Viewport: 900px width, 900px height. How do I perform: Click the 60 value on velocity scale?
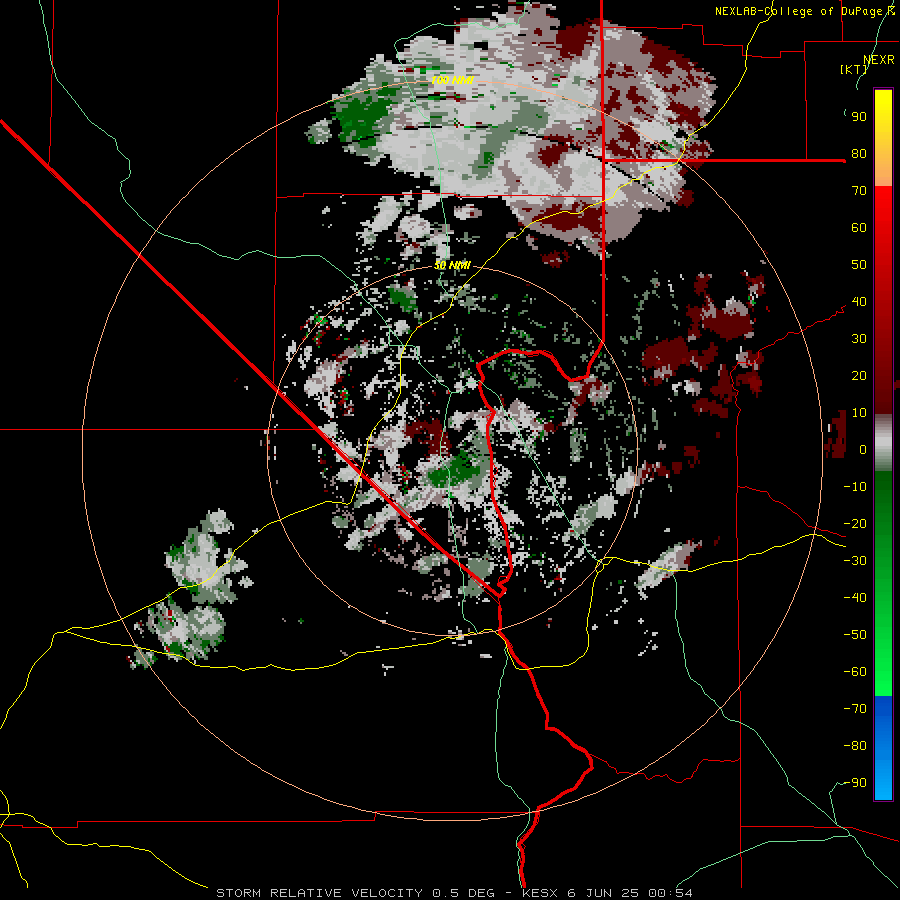pos(859,228)
